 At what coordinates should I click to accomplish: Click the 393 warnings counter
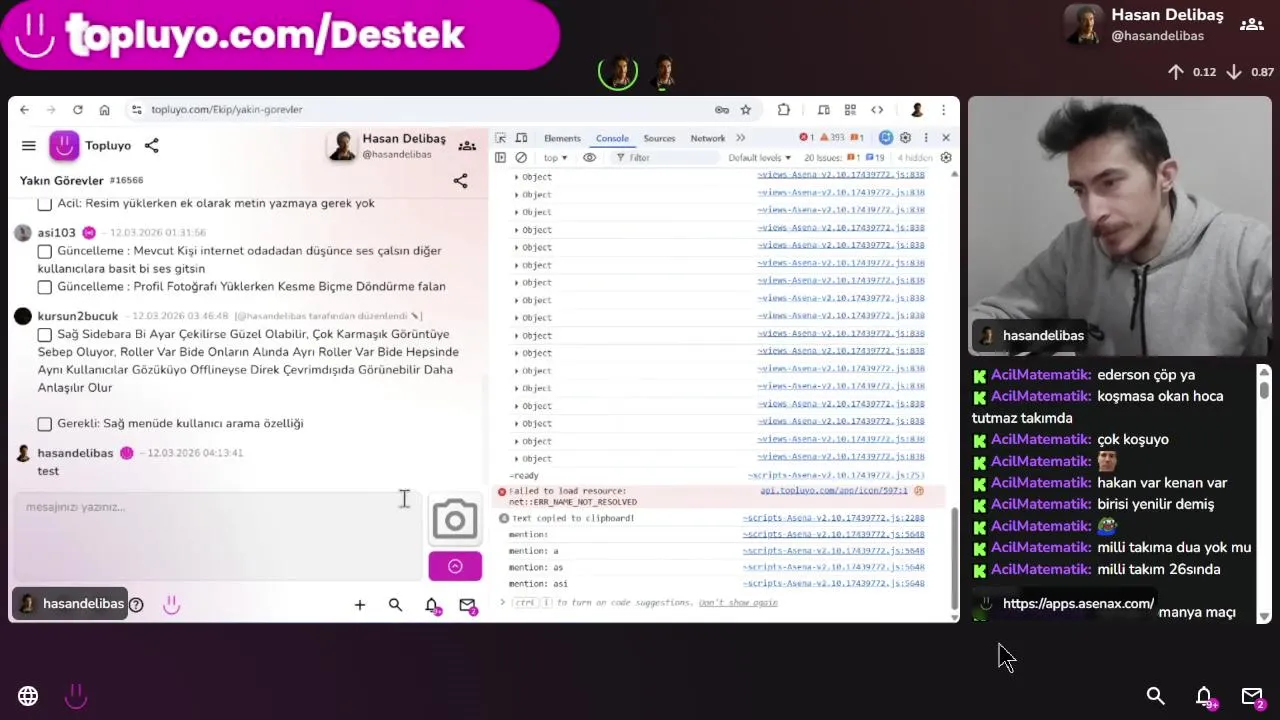pyautogui.click(x=833, y=138)
